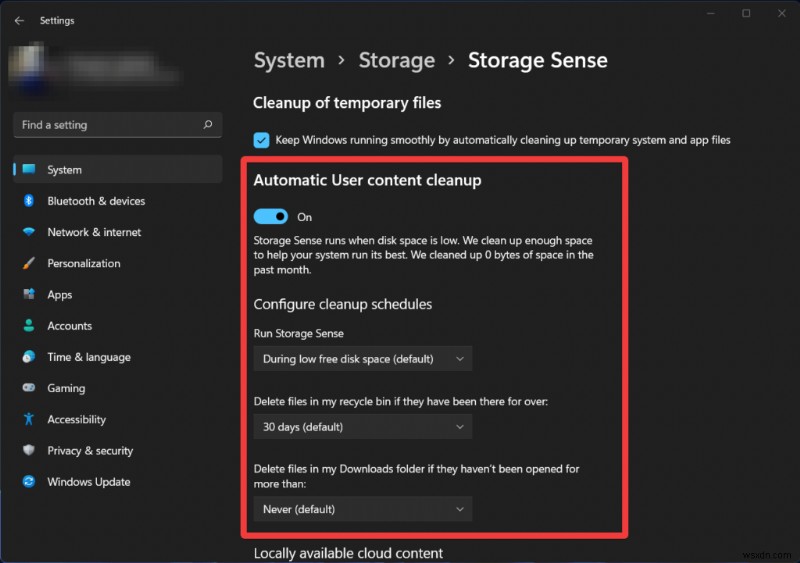Open the Run Storage Sense dropdown
The height and width of the screenshot is (563, 800).
coord(363,359)
